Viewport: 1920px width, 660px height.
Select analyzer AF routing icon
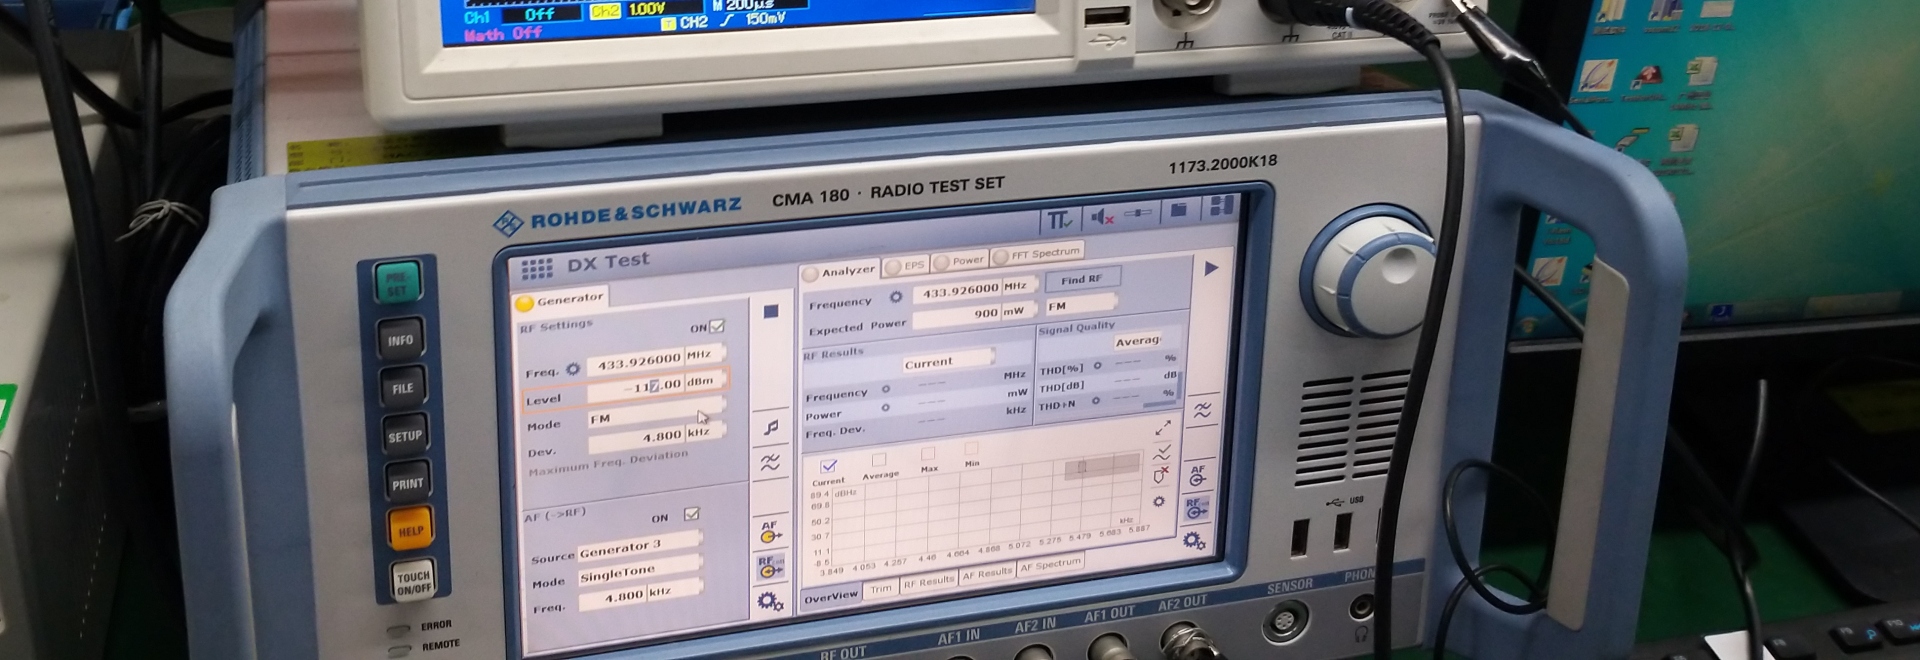[x=1198, y=475]
